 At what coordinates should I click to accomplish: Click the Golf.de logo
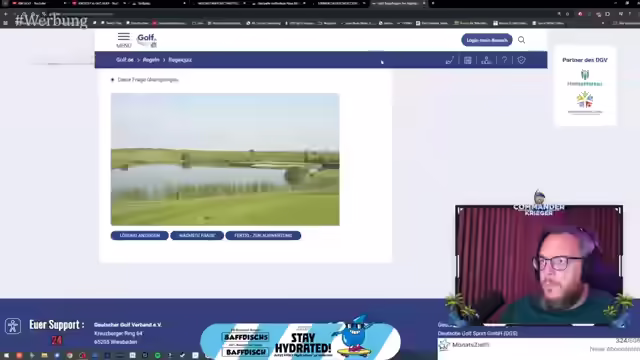[x=147, y=40]
